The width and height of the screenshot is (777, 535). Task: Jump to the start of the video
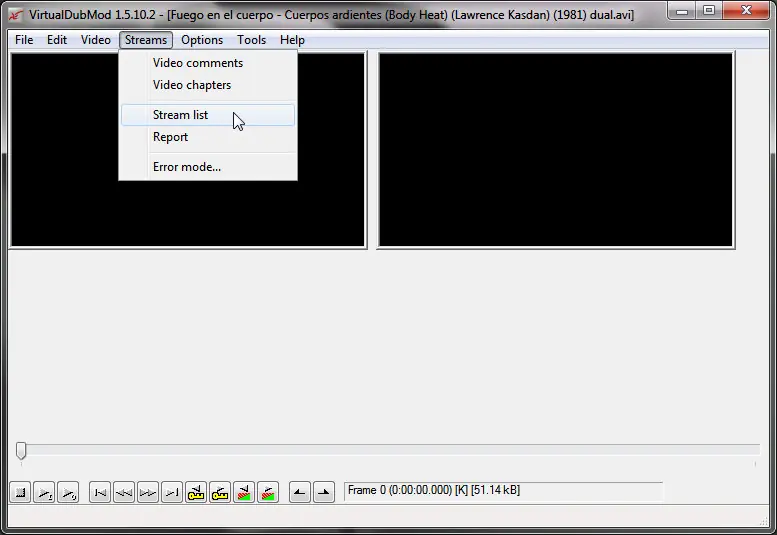(100, 492)
